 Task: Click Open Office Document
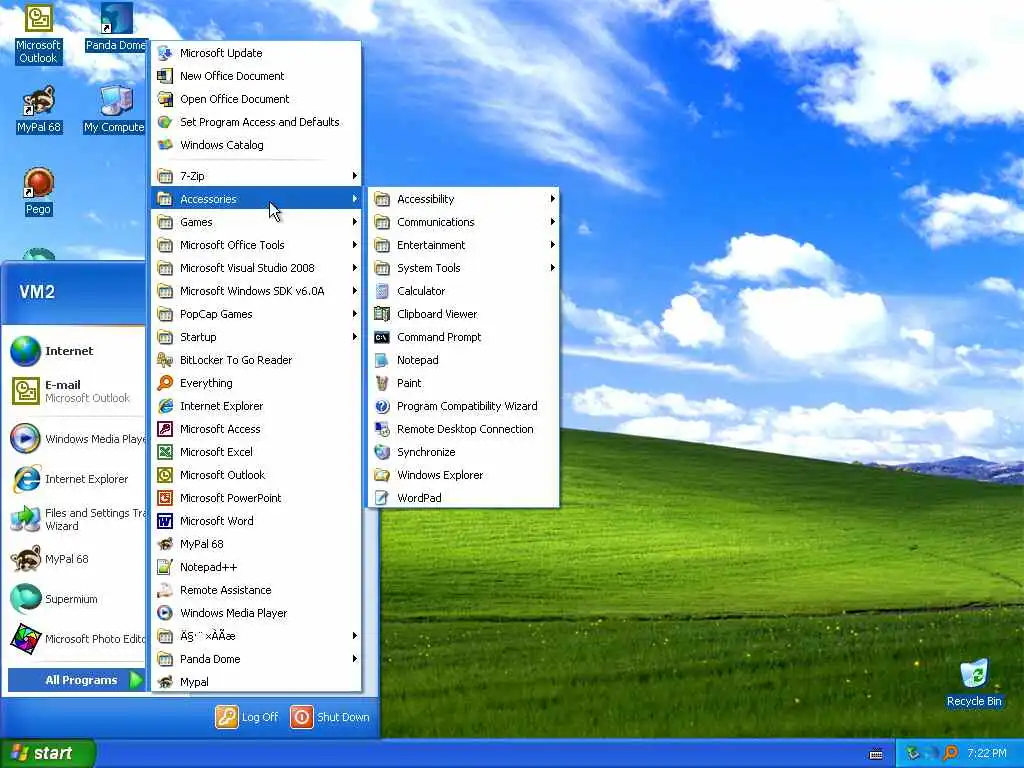pos(256,99)
